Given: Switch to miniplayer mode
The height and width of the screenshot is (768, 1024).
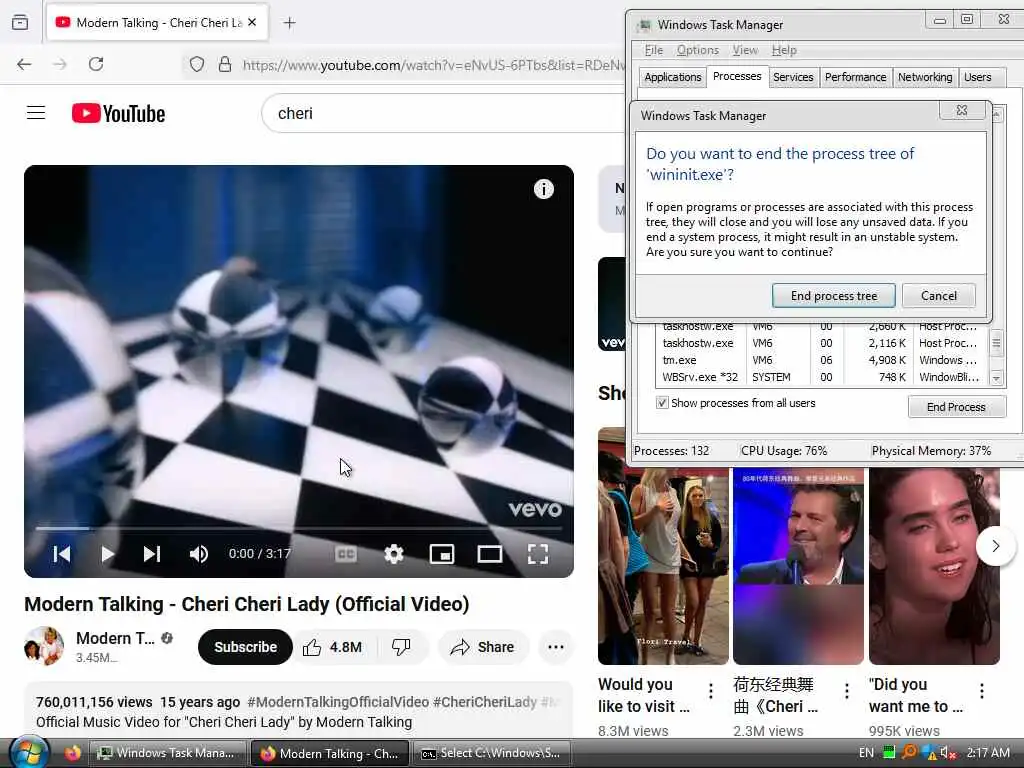Looking at the screenshot, I should [x=442, y=554].
